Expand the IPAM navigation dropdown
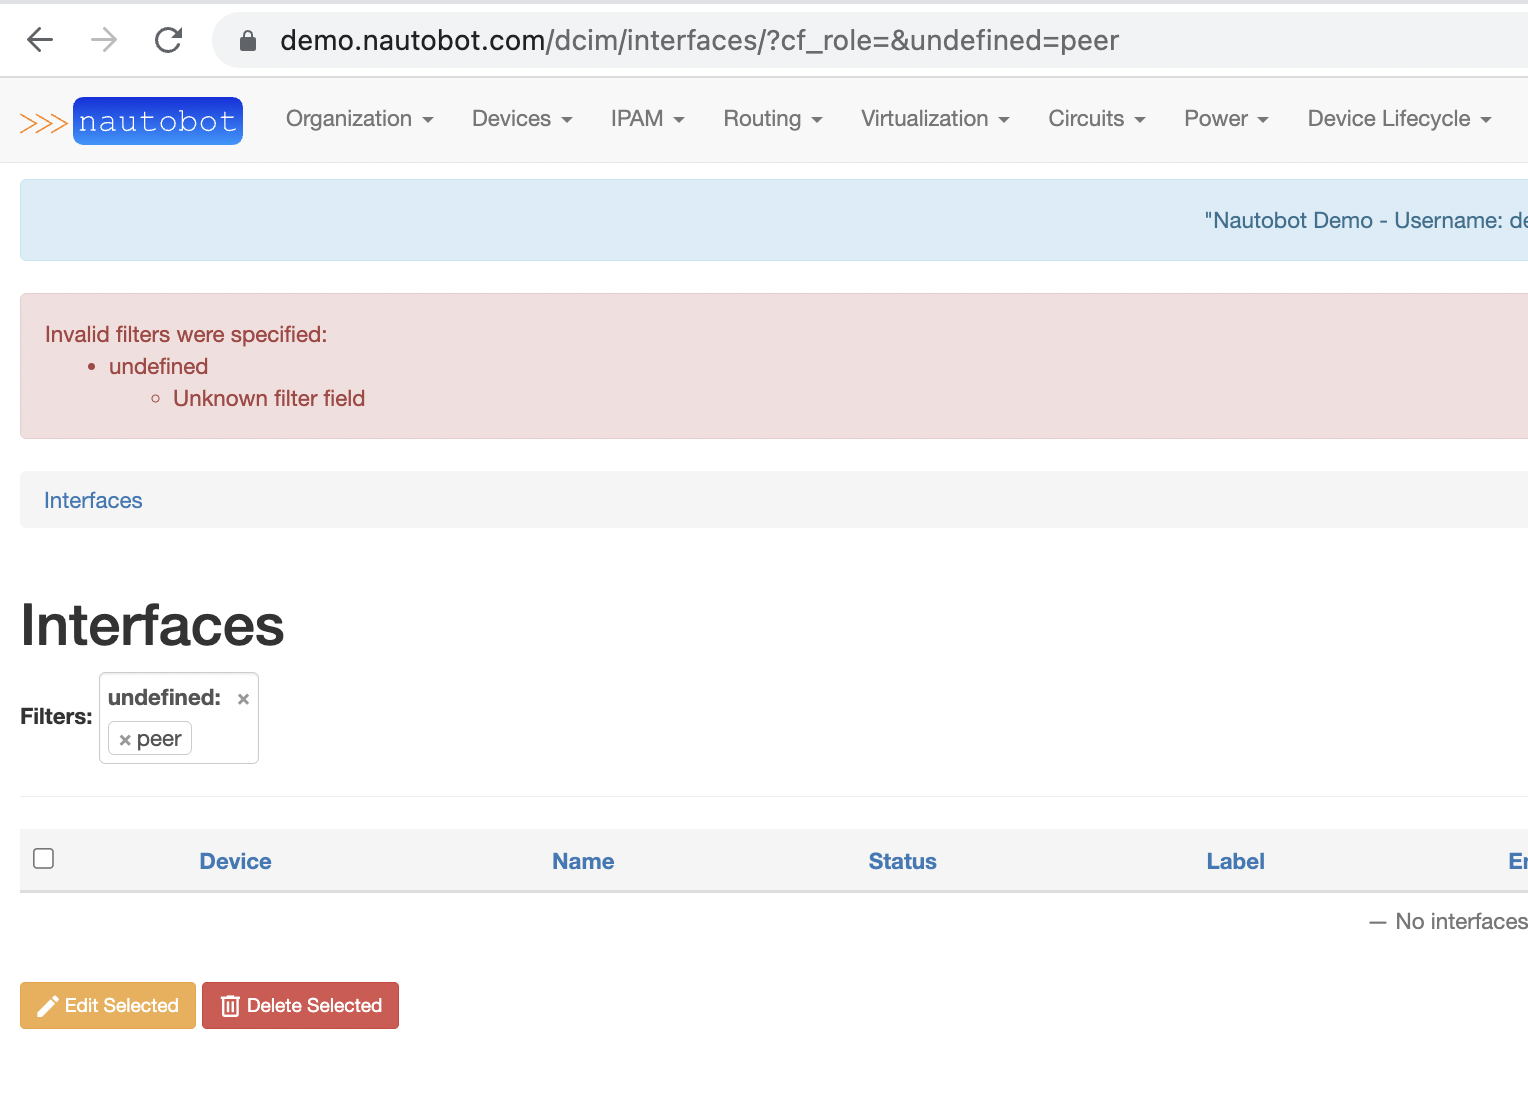The image size is (1528, 1104). click(647, 118)
